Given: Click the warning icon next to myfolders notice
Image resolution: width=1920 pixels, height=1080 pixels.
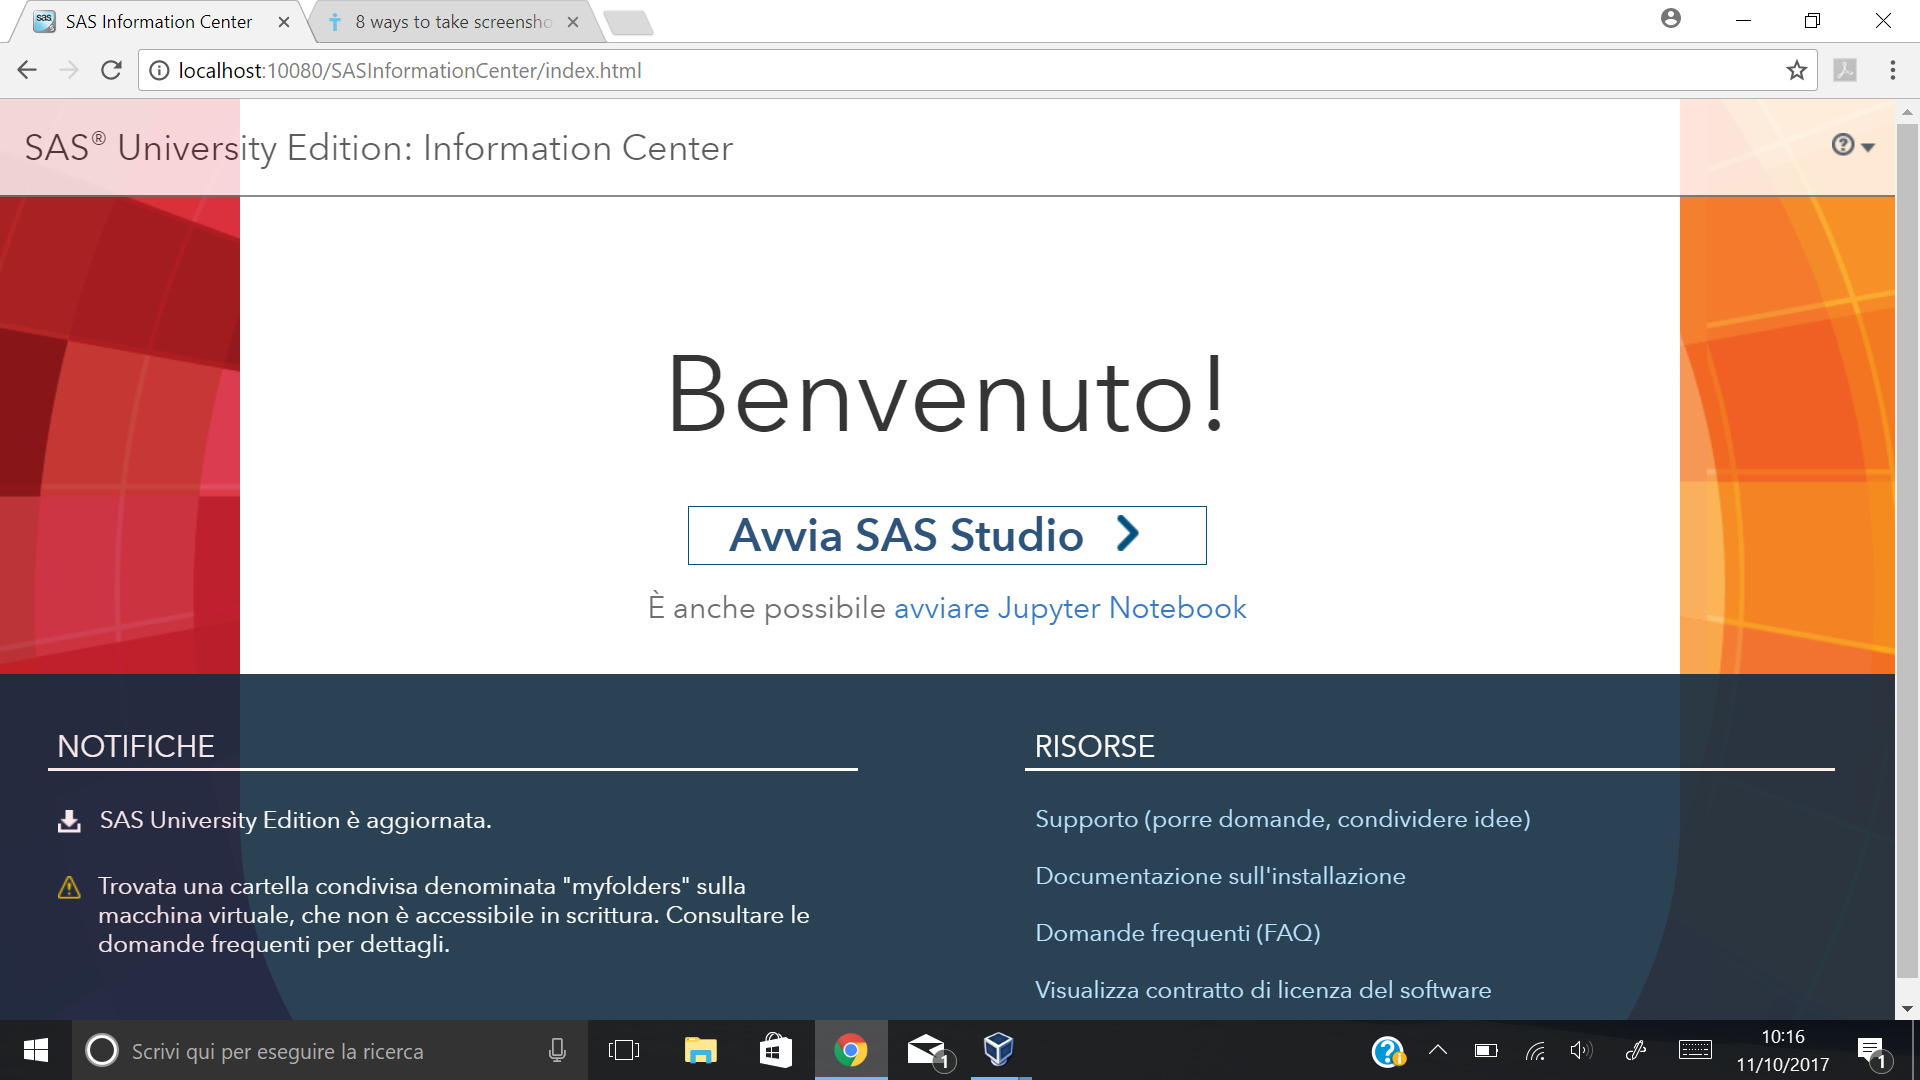Looking at the screenshot, I should tap(68, 888).
